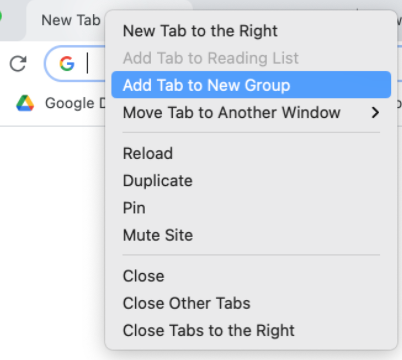Click the green window button at top-left
Image resolution: width=402 pixels, height=360 pixels.
(1, 16)
